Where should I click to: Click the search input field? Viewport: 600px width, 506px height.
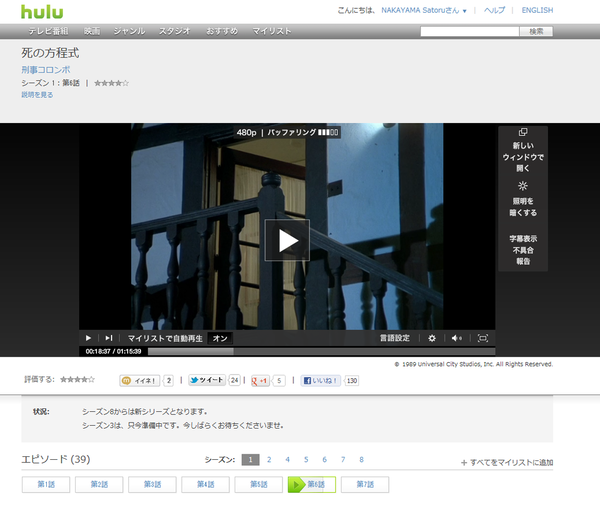[470, 31]
